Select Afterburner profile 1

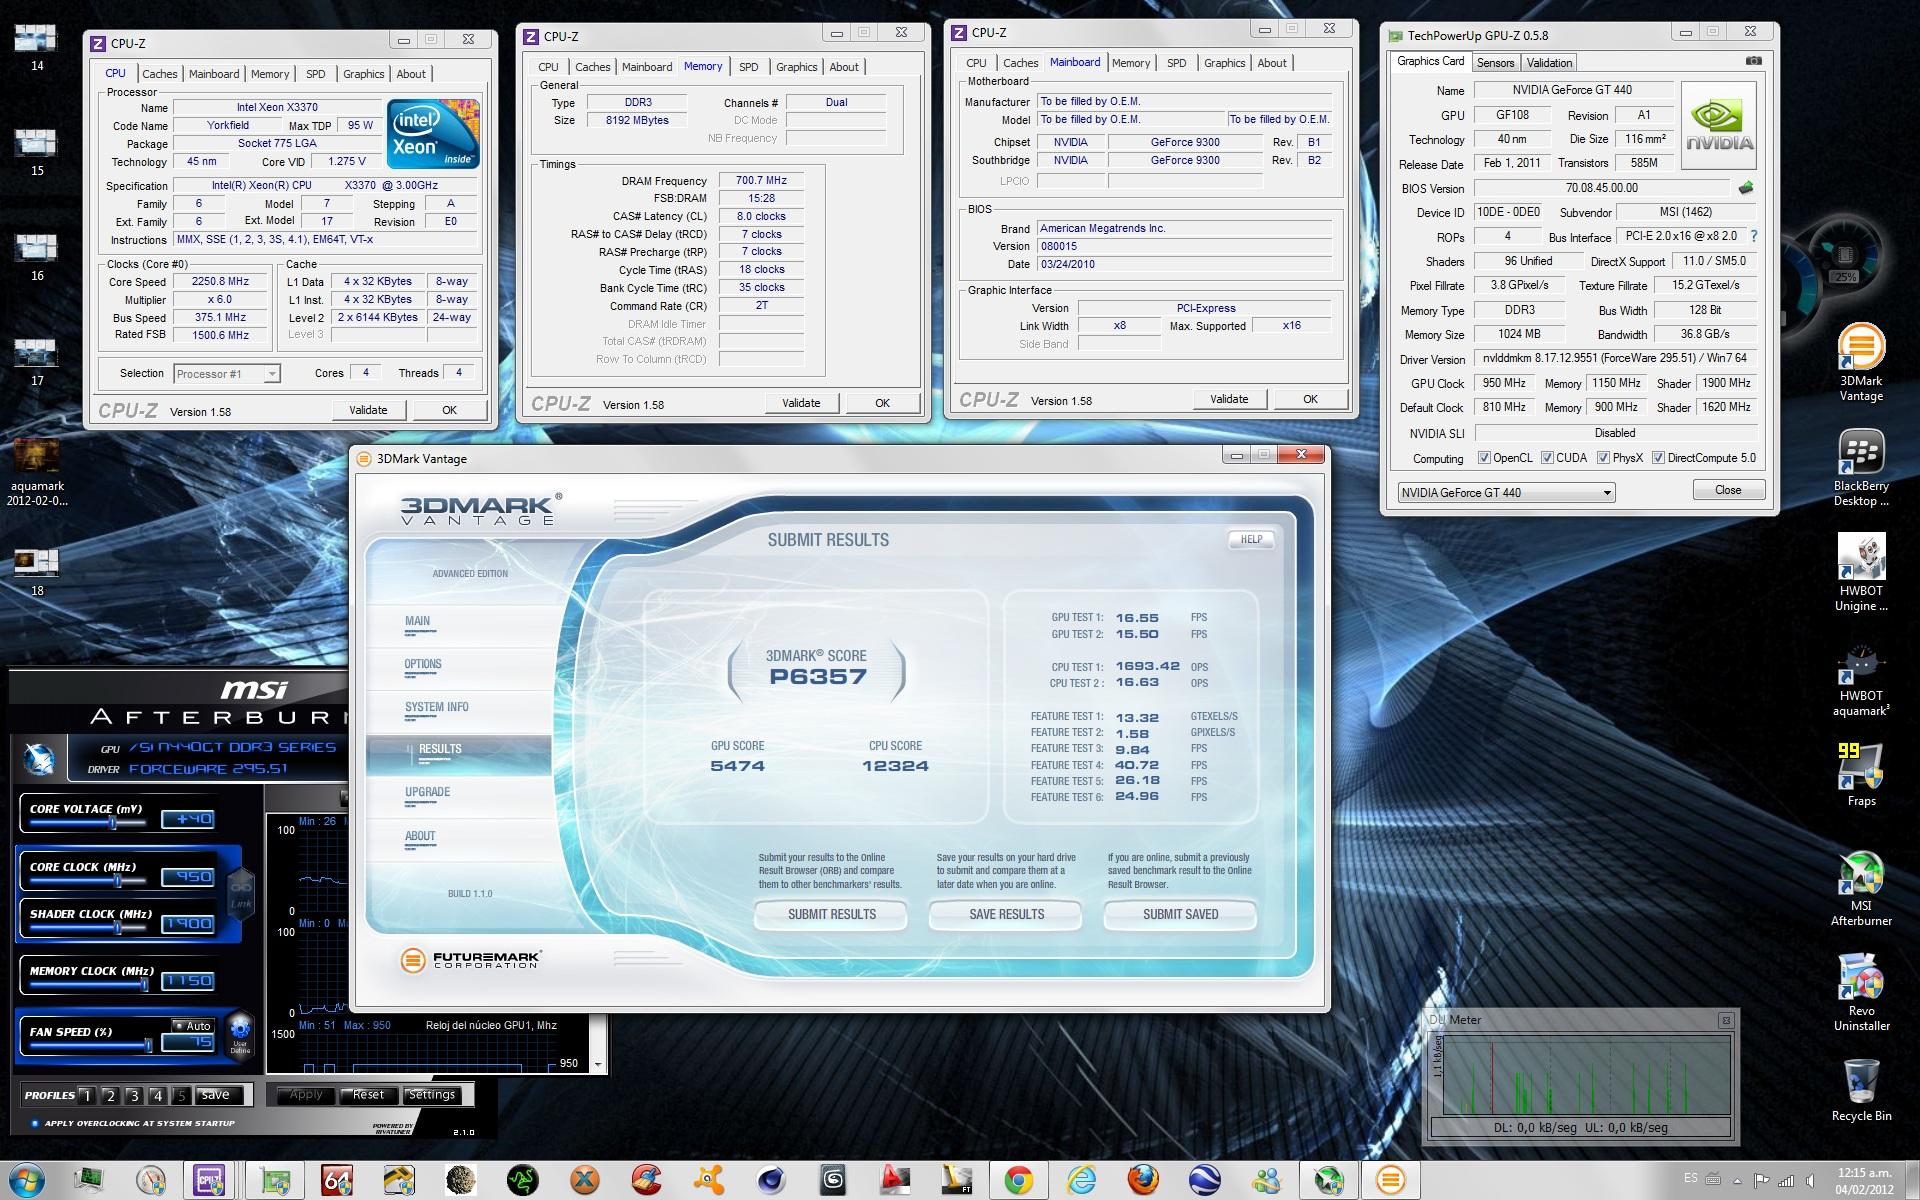coord(87,1096)
